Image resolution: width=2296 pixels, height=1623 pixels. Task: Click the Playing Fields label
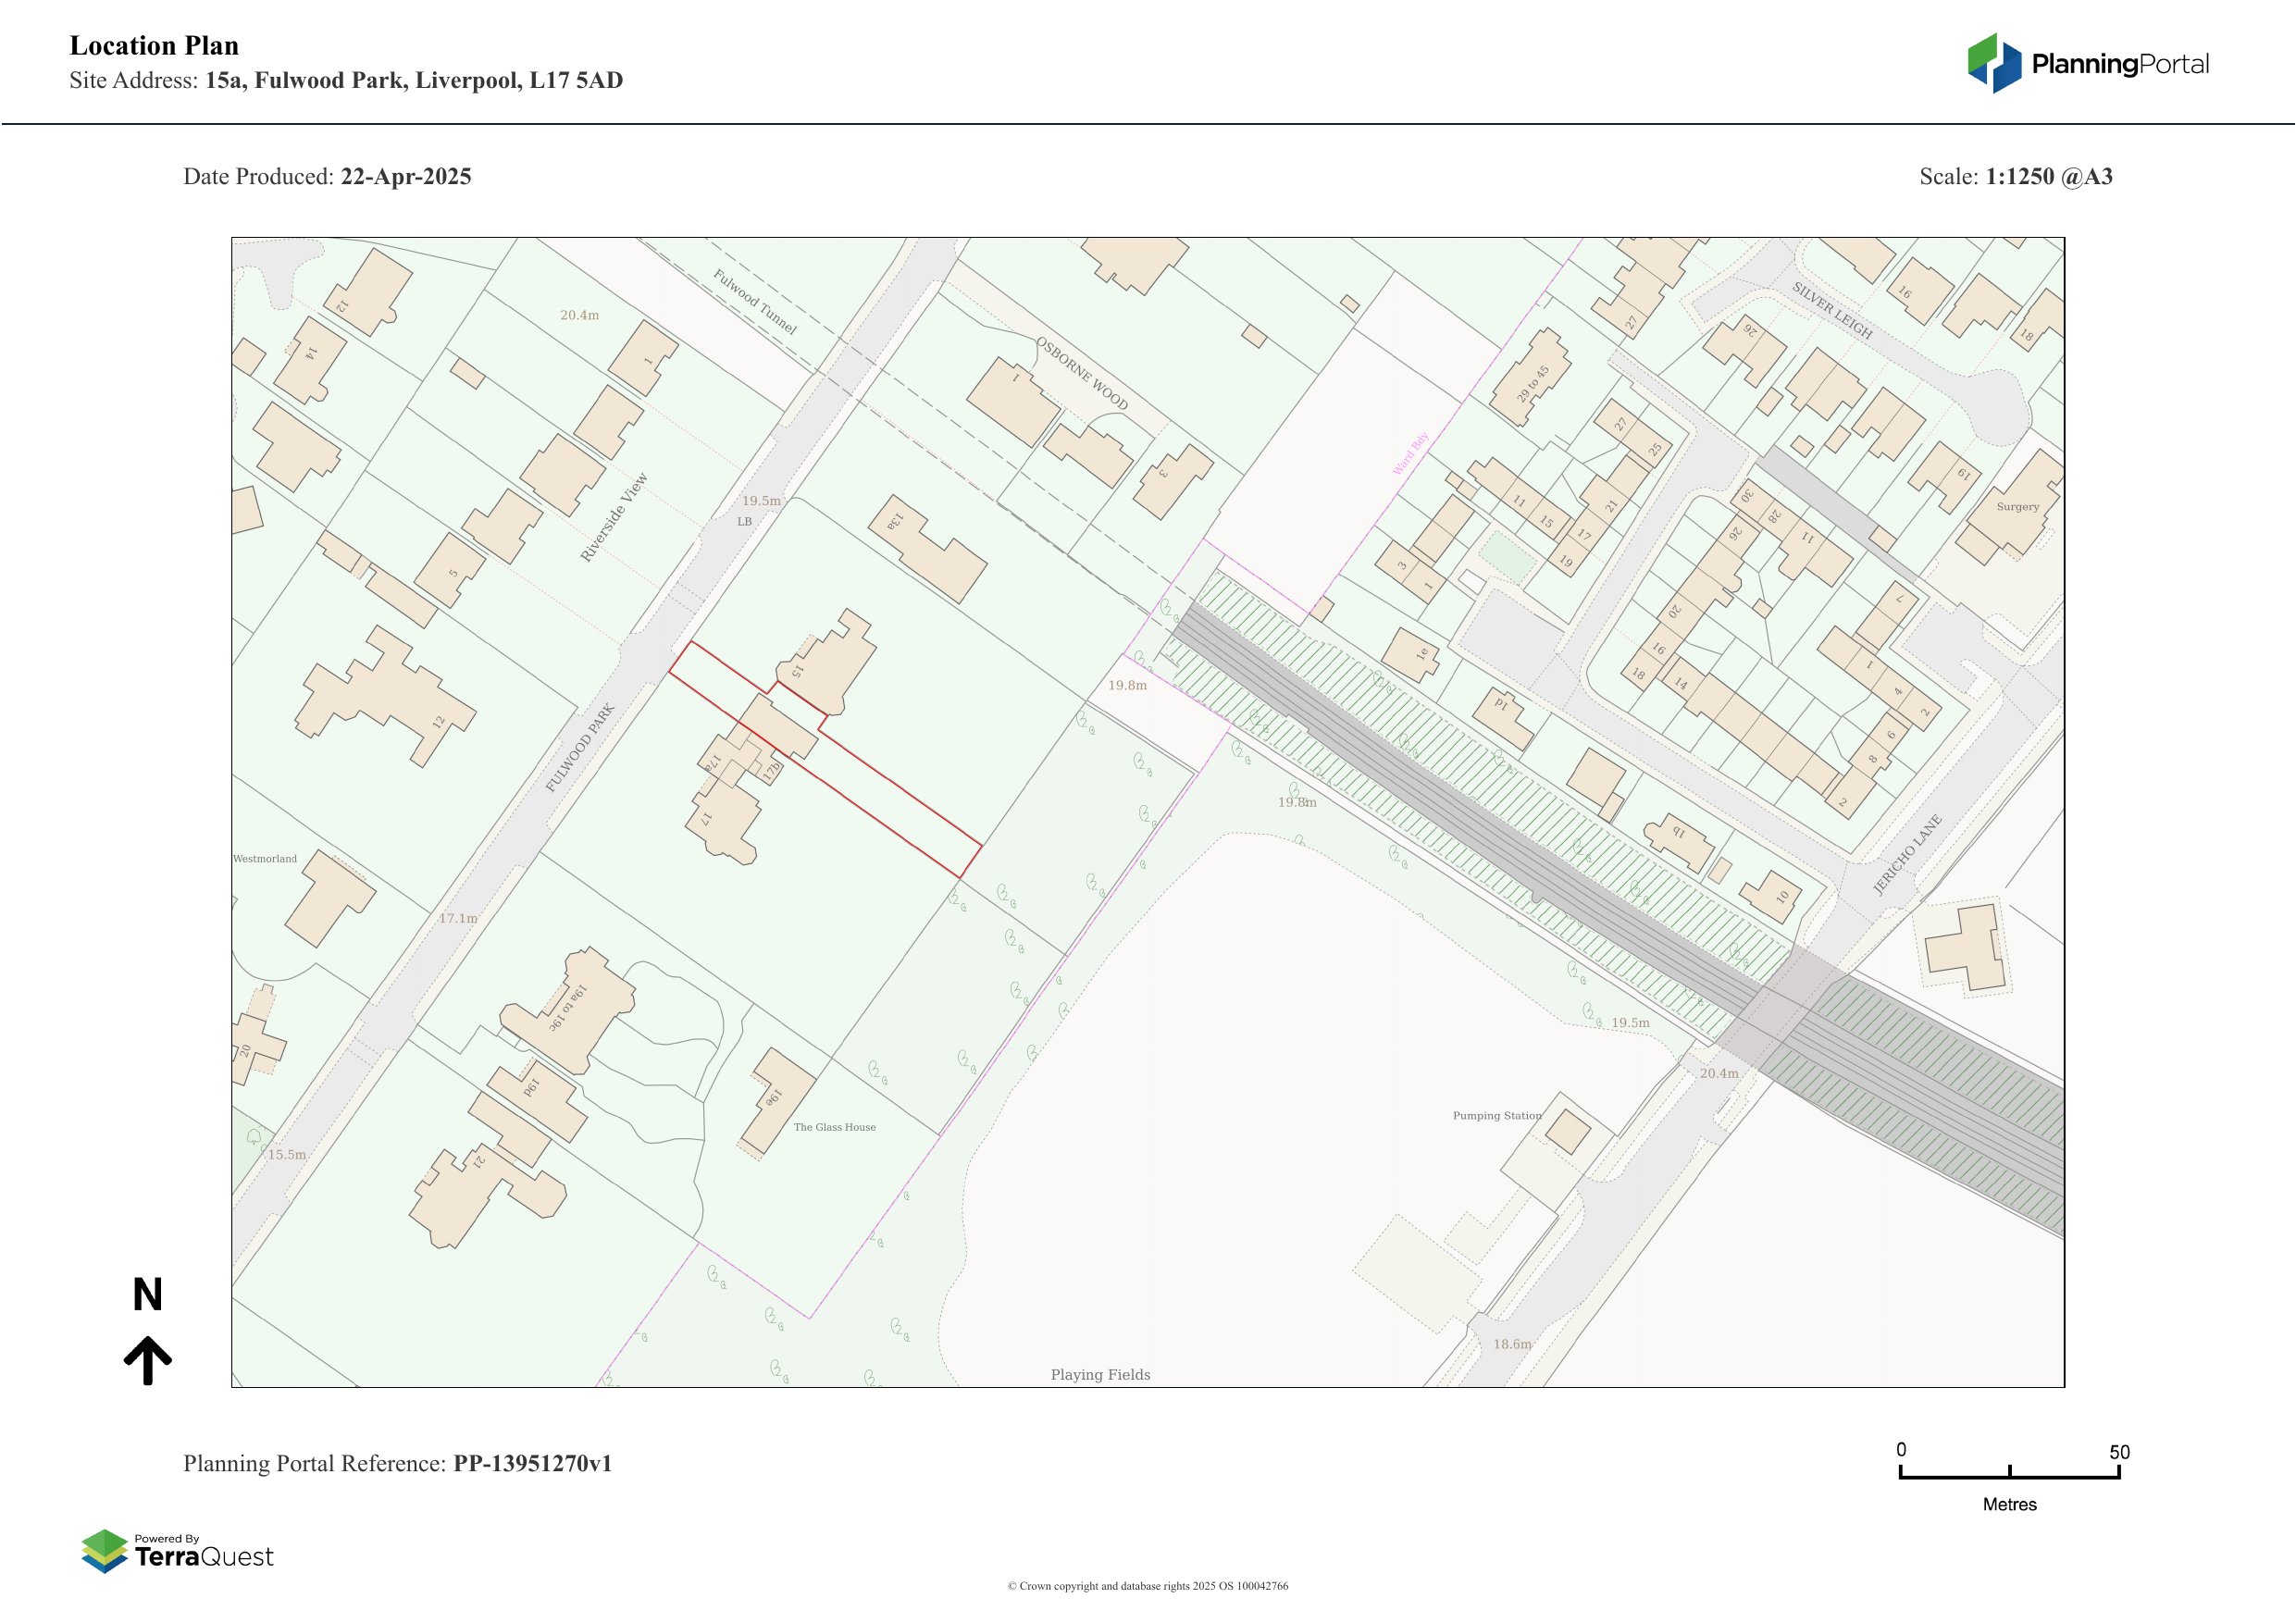pos(1100,1375)
